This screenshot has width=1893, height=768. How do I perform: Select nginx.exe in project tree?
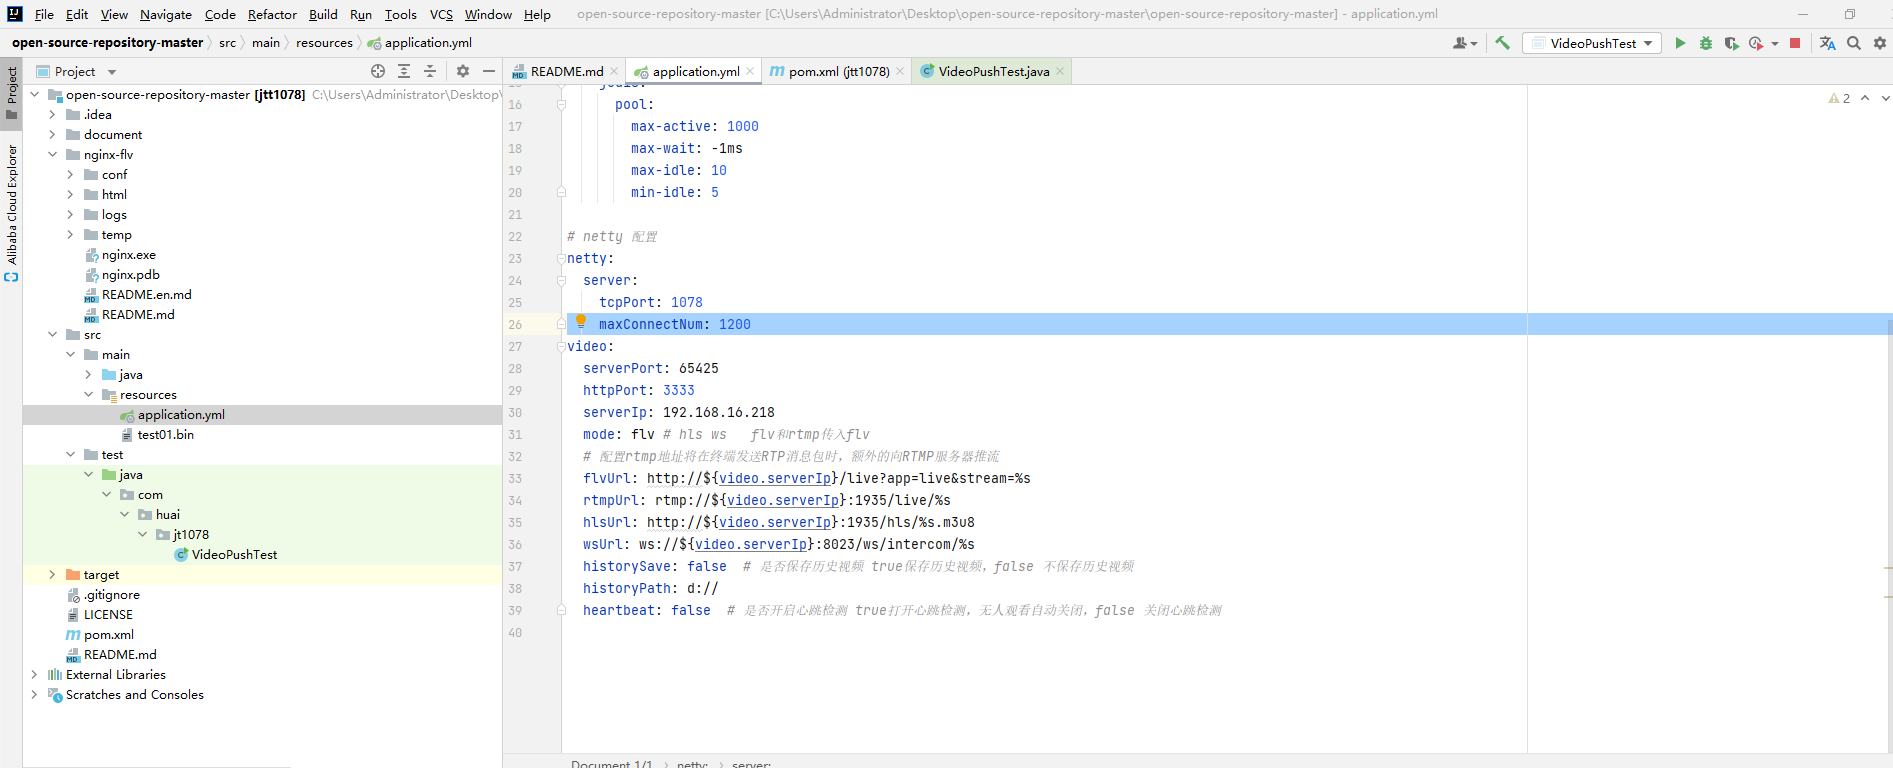[x=128, y=255]
